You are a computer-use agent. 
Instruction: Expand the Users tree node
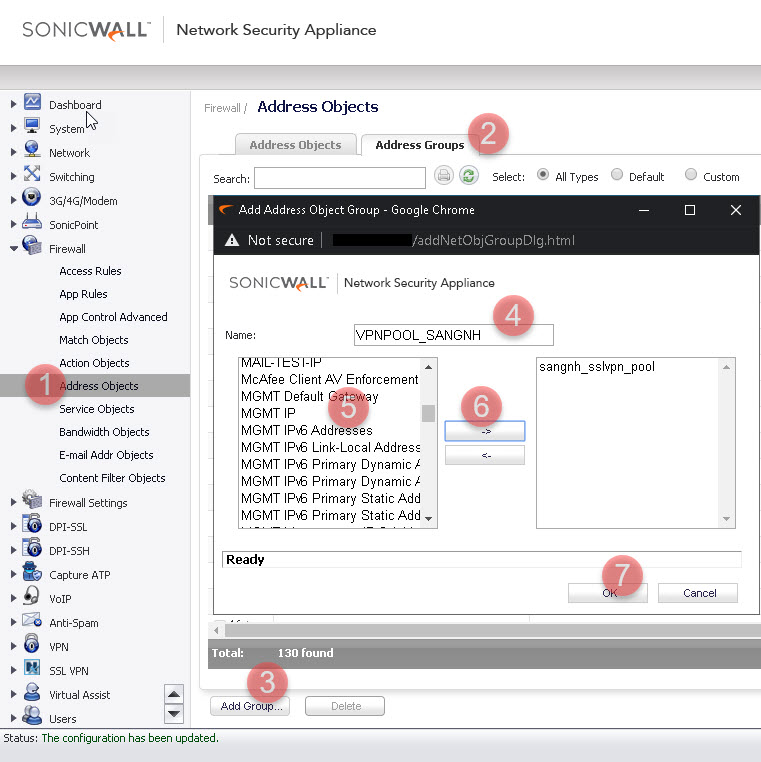pyautogui.click(x=14, y=718)
